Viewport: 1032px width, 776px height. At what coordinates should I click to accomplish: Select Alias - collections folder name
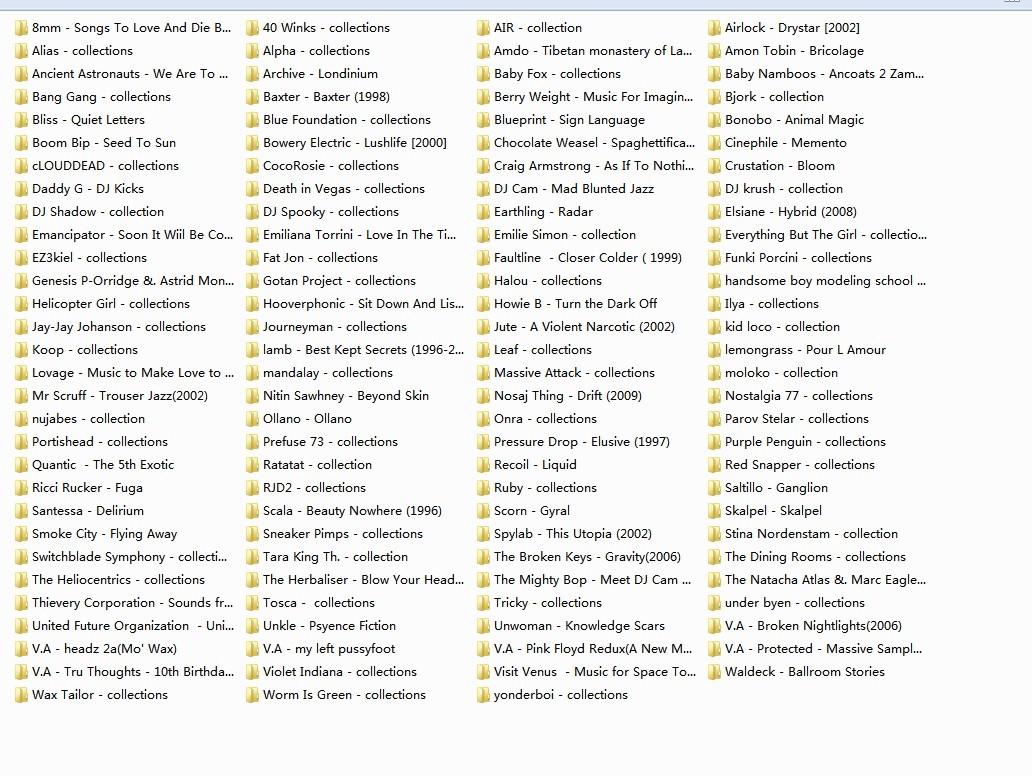[x=82, y=51]
